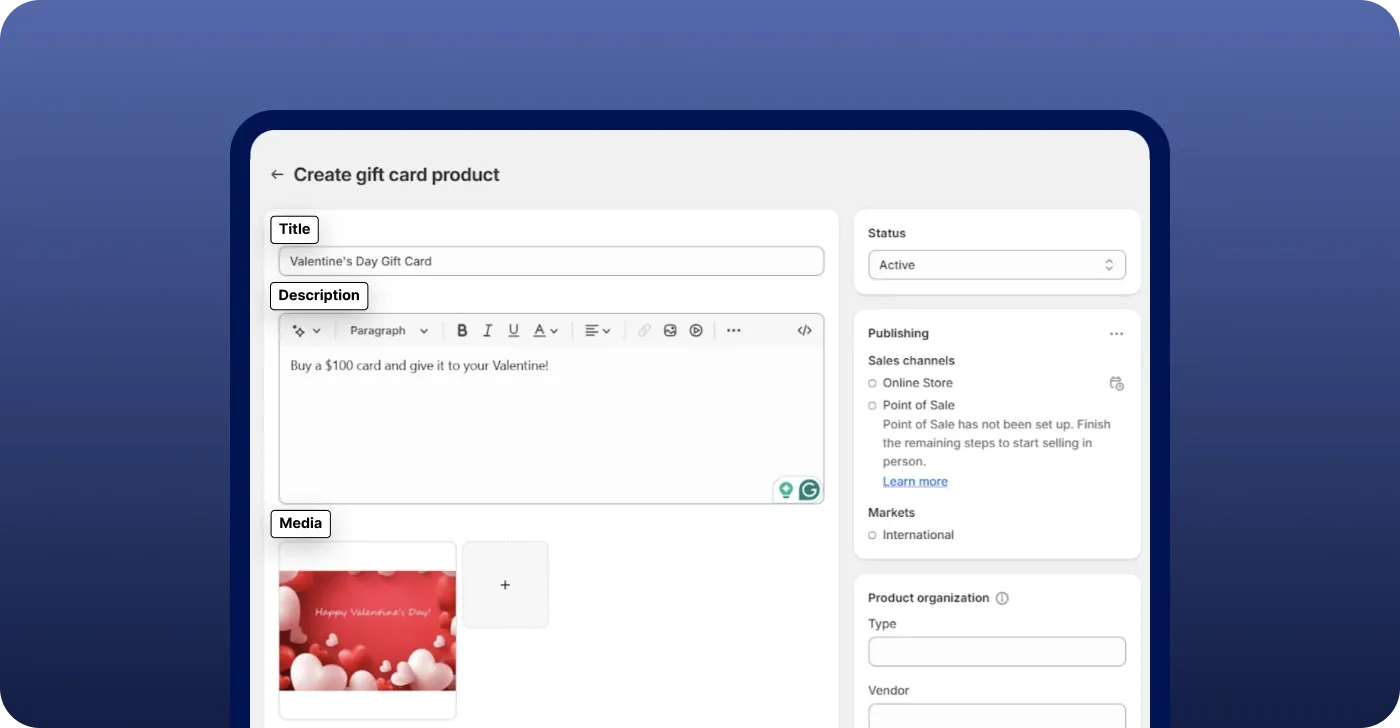Open the Paragraph style dropdown
1400x728 pixels.
(388, 330)
